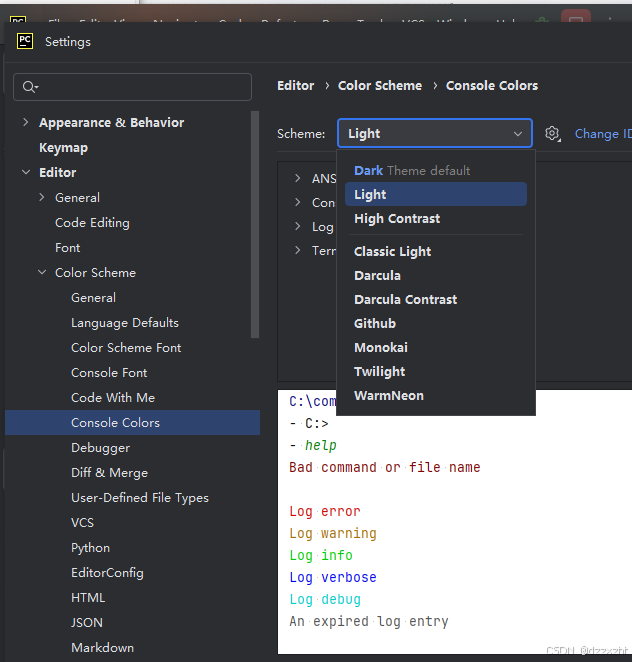Open Python color settings
Image resolution: width=632 pixels, height=662 pixels.
click(x=90, y=548)
